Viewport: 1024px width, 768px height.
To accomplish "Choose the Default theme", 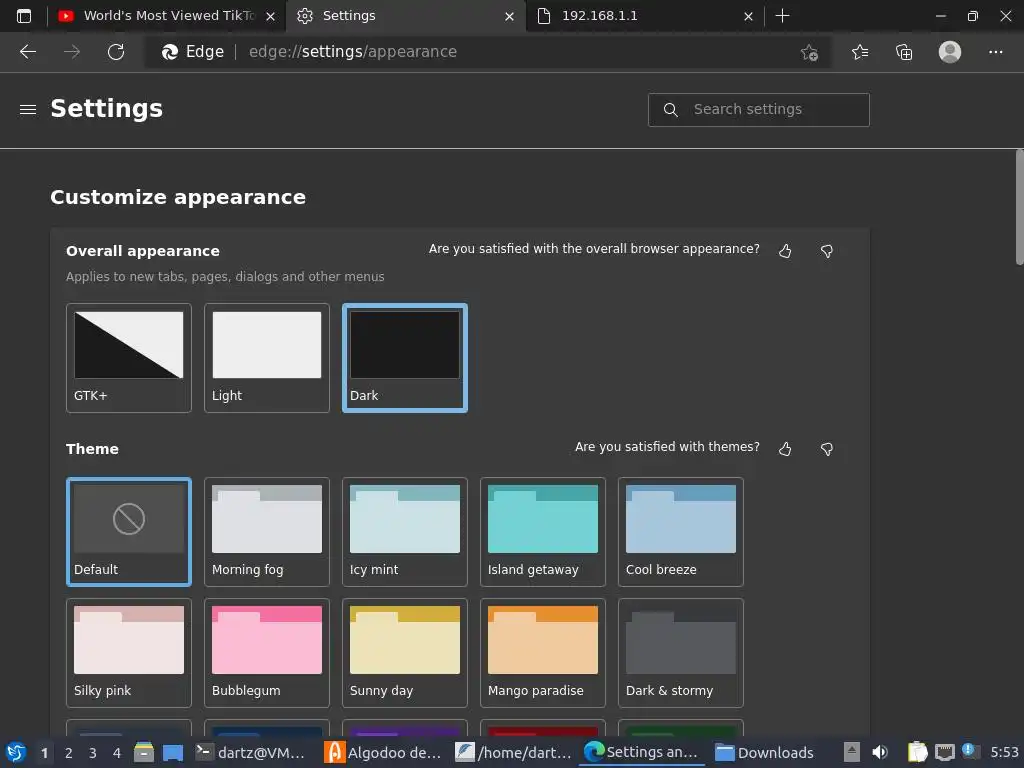I will tap(129, 532).
